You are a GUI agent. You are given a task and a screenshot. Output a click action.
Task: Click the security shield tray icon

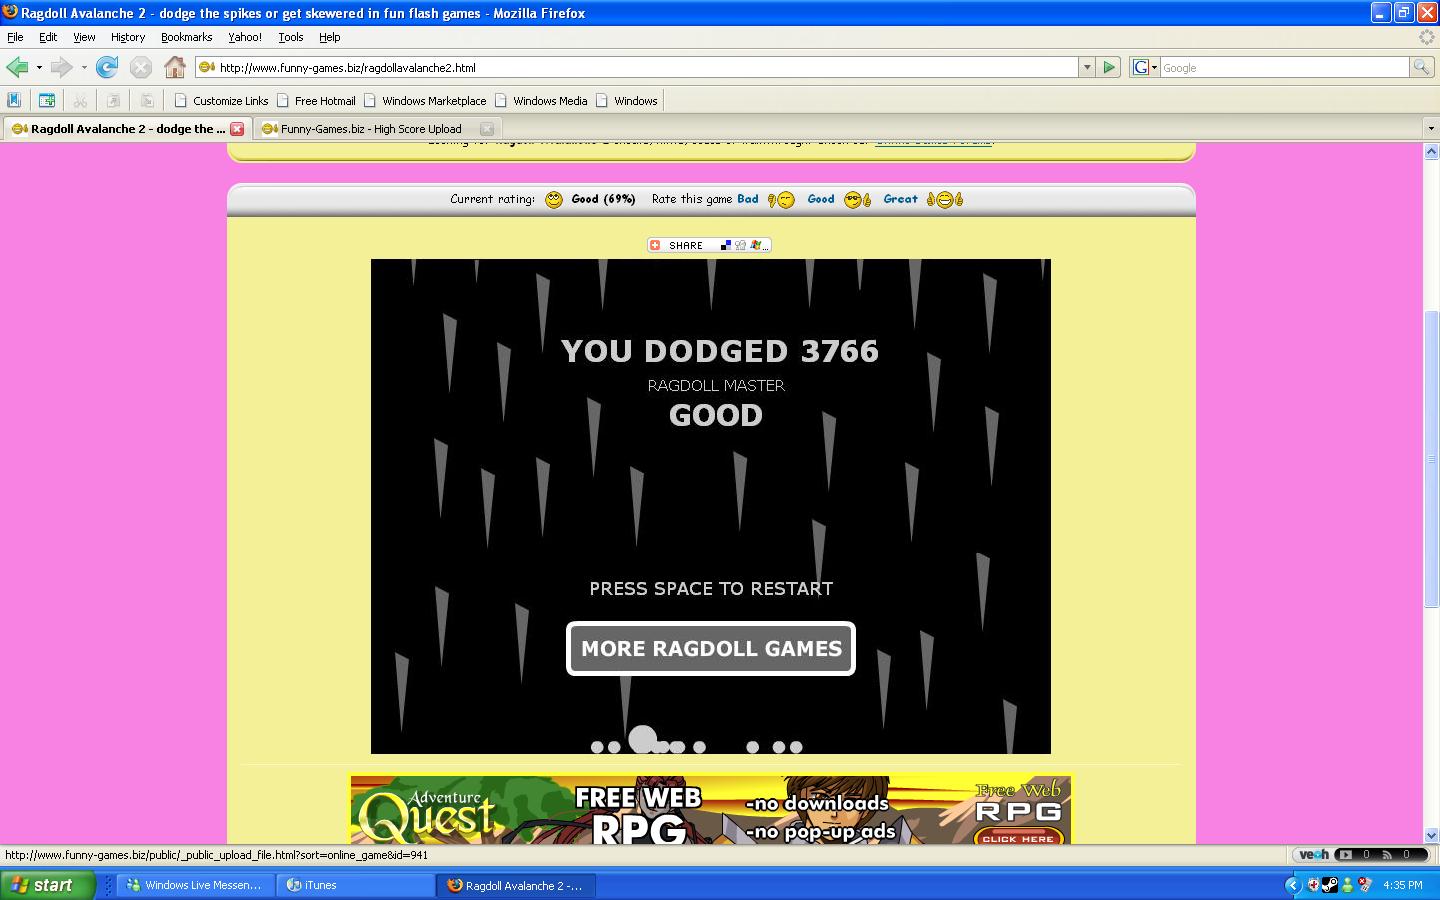pos(1312,885)
